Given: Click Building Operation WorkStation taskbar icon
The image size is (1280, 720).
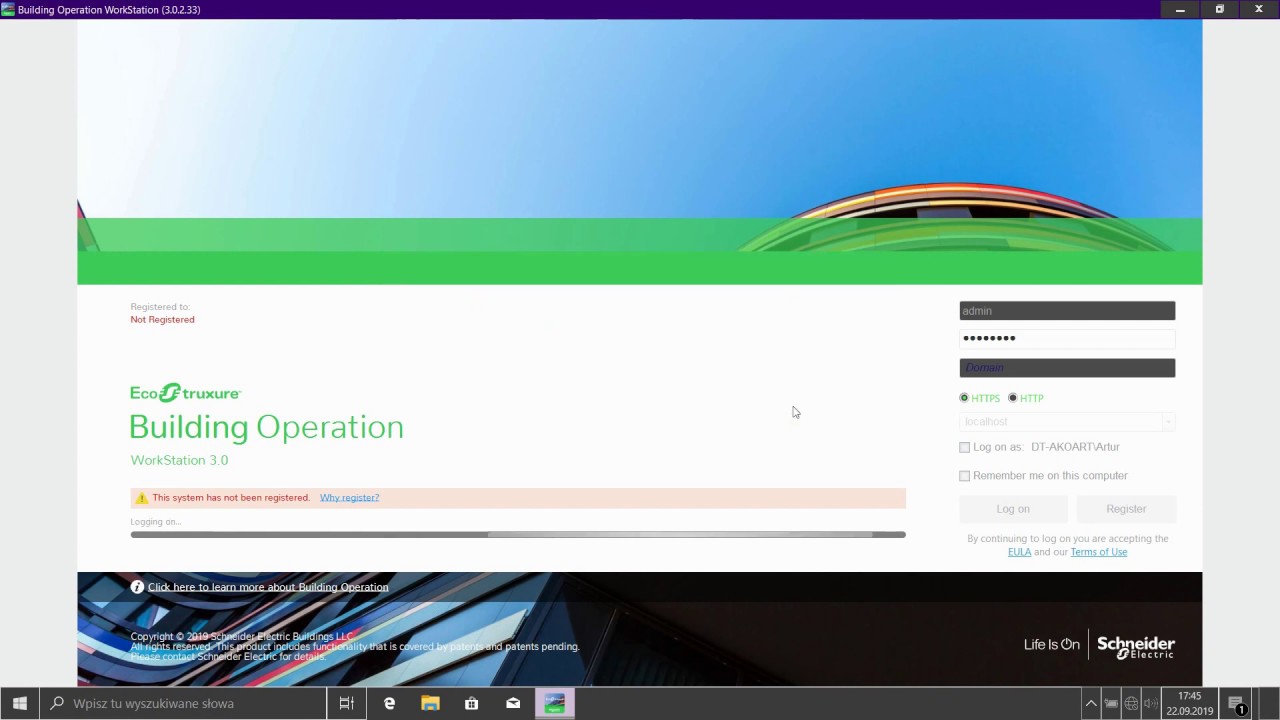Looking at the screenshot, I should tap(554, 704).
